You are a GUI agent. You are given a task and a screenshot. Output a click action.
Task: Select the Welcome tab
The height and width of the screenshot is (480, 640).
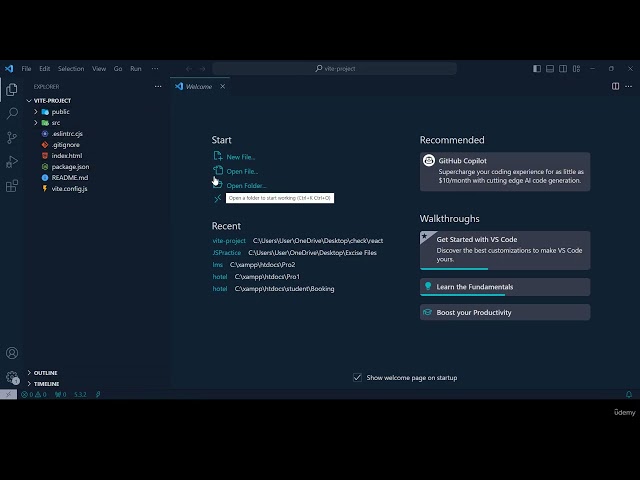coord(199,87)
